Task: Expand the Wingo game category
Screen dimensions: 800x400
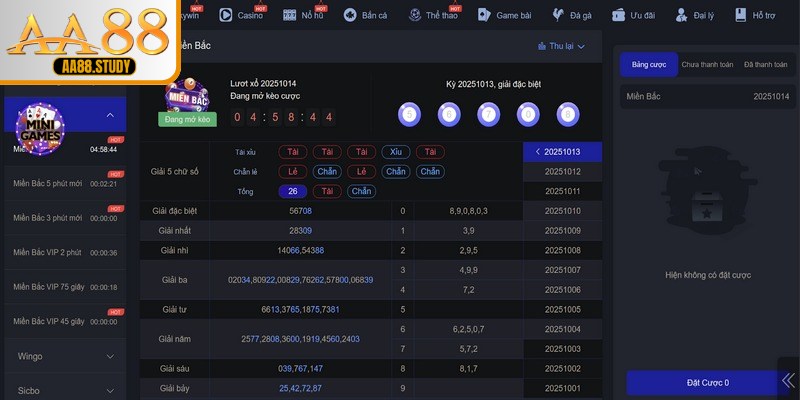Action: 63,356
